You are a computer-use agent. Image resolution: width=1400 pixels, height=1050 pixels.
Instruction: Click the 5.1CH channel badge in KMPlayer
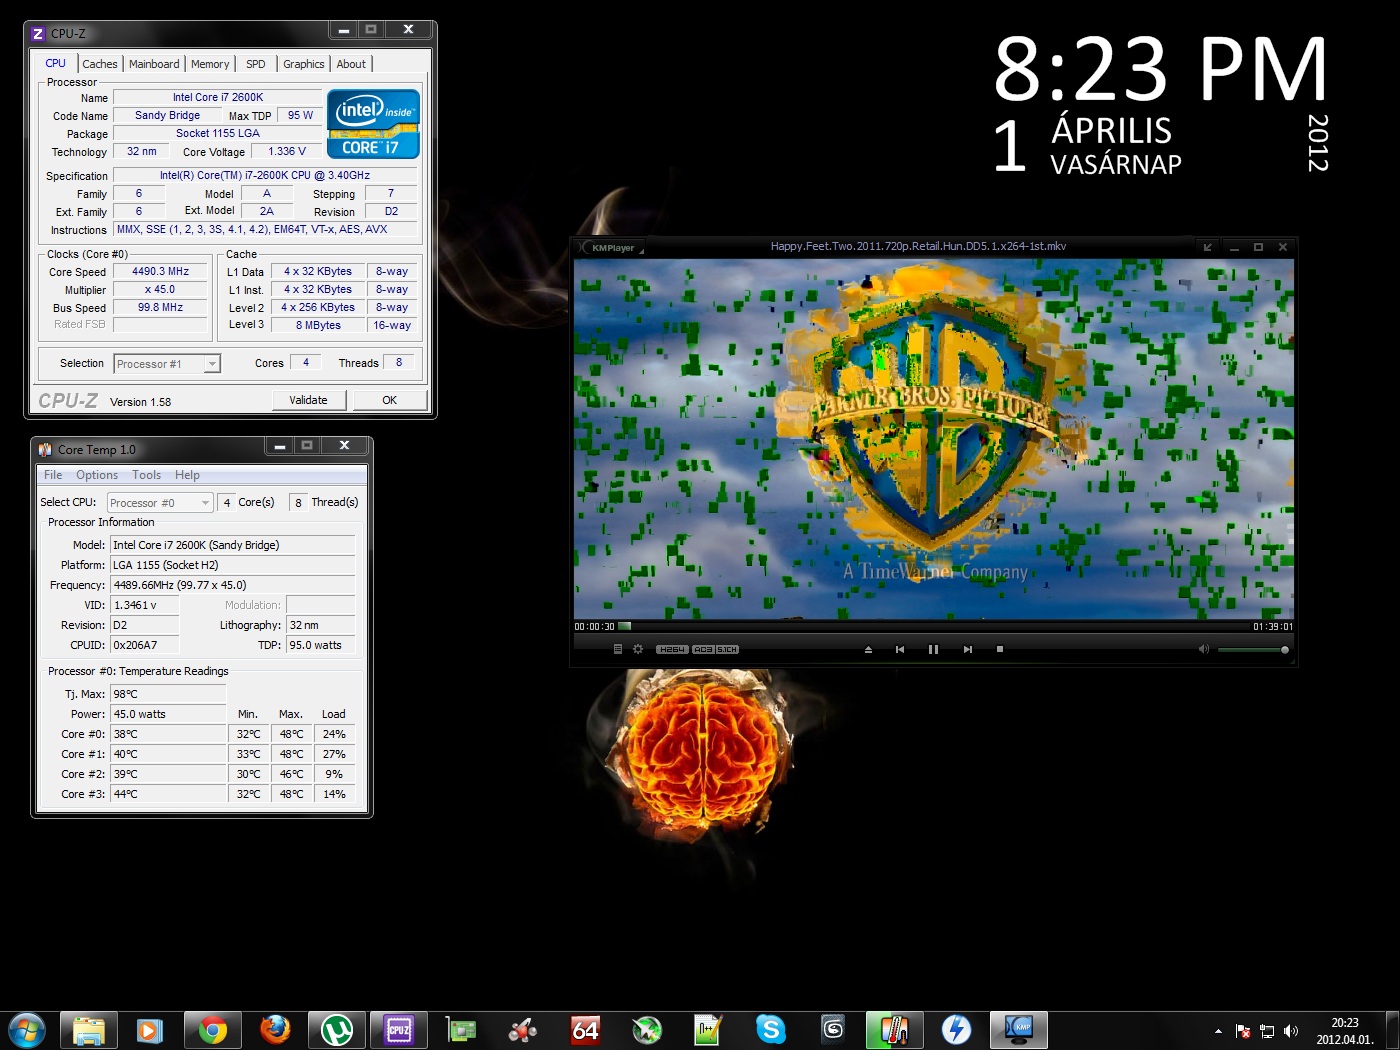pyautogui.click(x=727, y=649)
